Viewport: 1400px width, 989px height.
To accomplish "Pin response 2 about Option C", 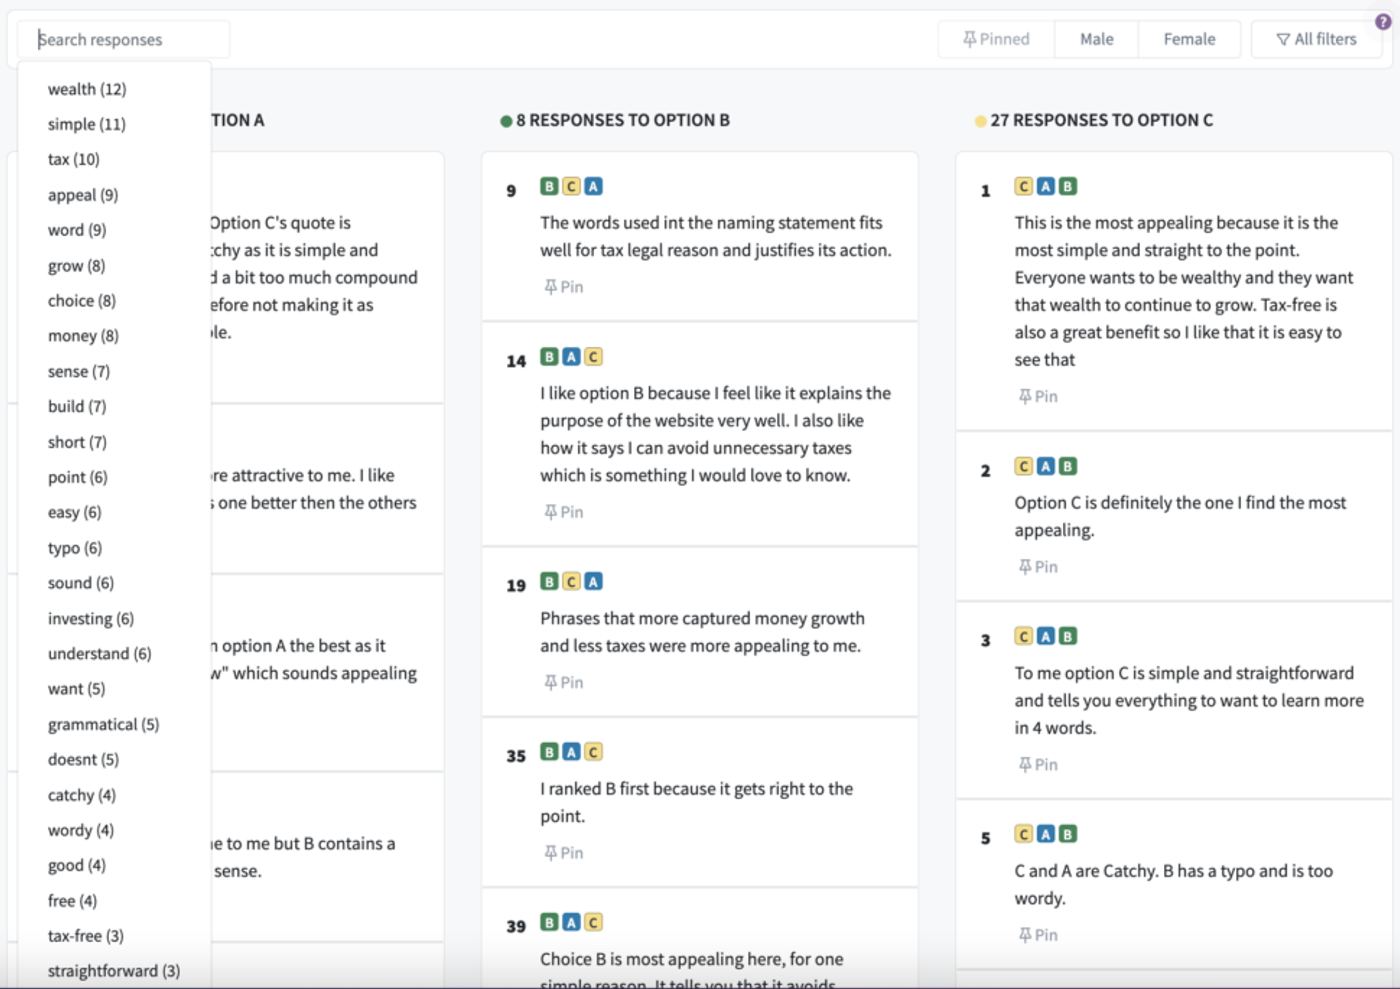I will click(1038, 567).
